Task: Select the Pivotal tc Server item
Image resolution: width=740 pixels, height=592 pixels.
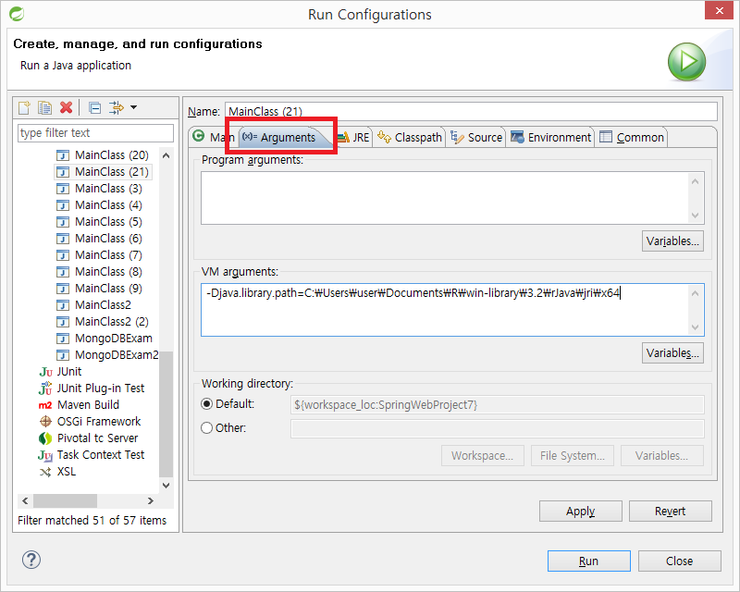Action: [x=97, y=438]
